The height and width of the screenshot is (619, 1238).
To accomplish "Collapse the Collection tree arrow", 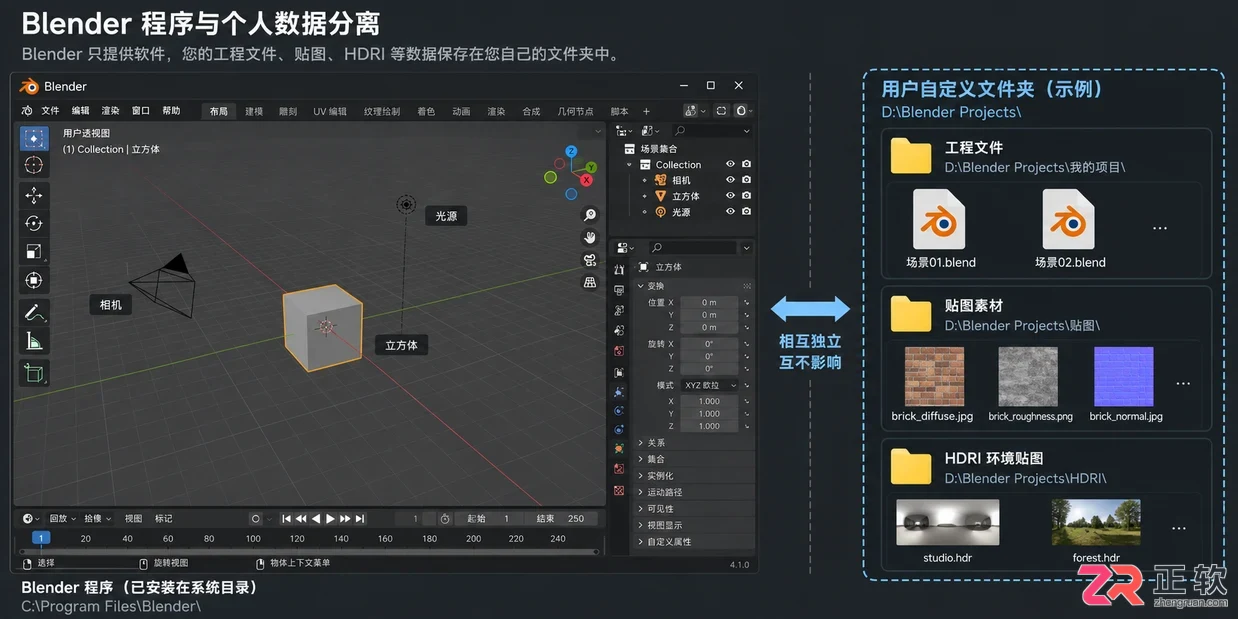I will point(629,165).
